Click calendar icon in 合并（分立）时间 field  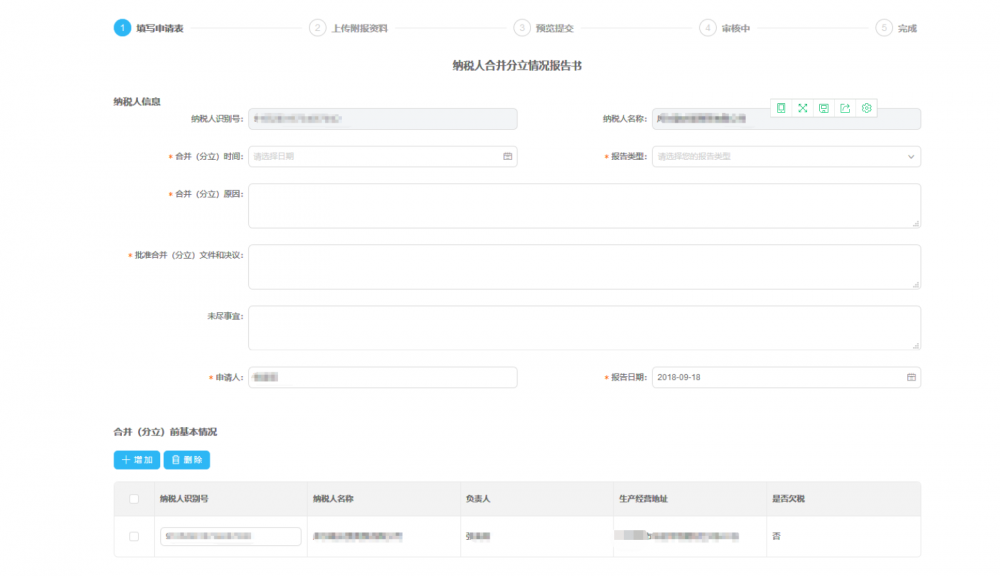[x=507, y=157]
